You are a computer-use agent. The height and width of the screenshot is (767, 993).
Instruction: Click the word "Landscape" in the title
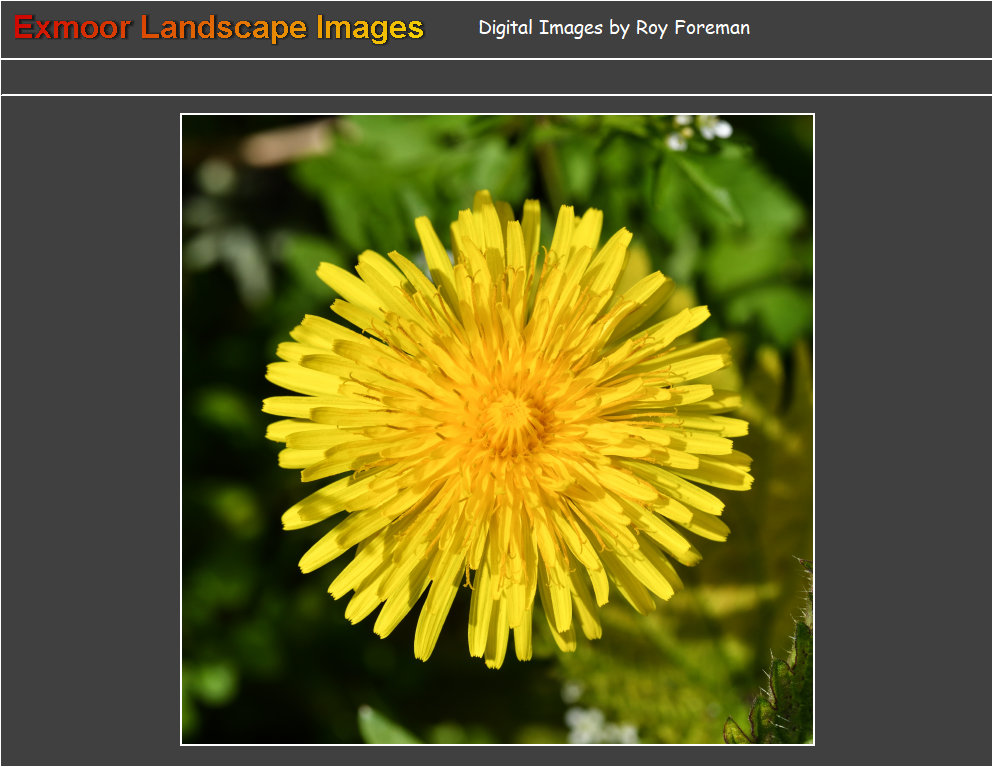(225, 28)
